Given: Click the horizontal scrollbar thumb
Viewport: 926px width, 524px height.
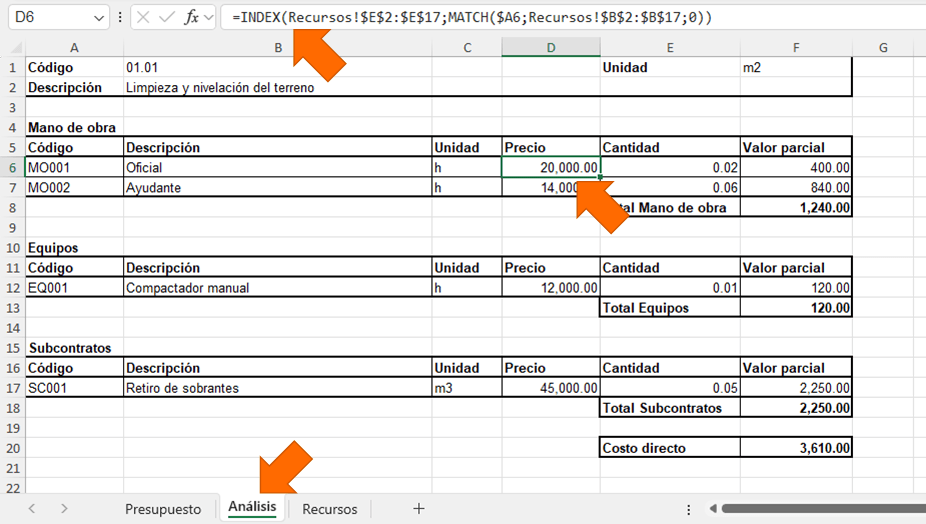Looking at the screenshot, I should pos(823,509).
